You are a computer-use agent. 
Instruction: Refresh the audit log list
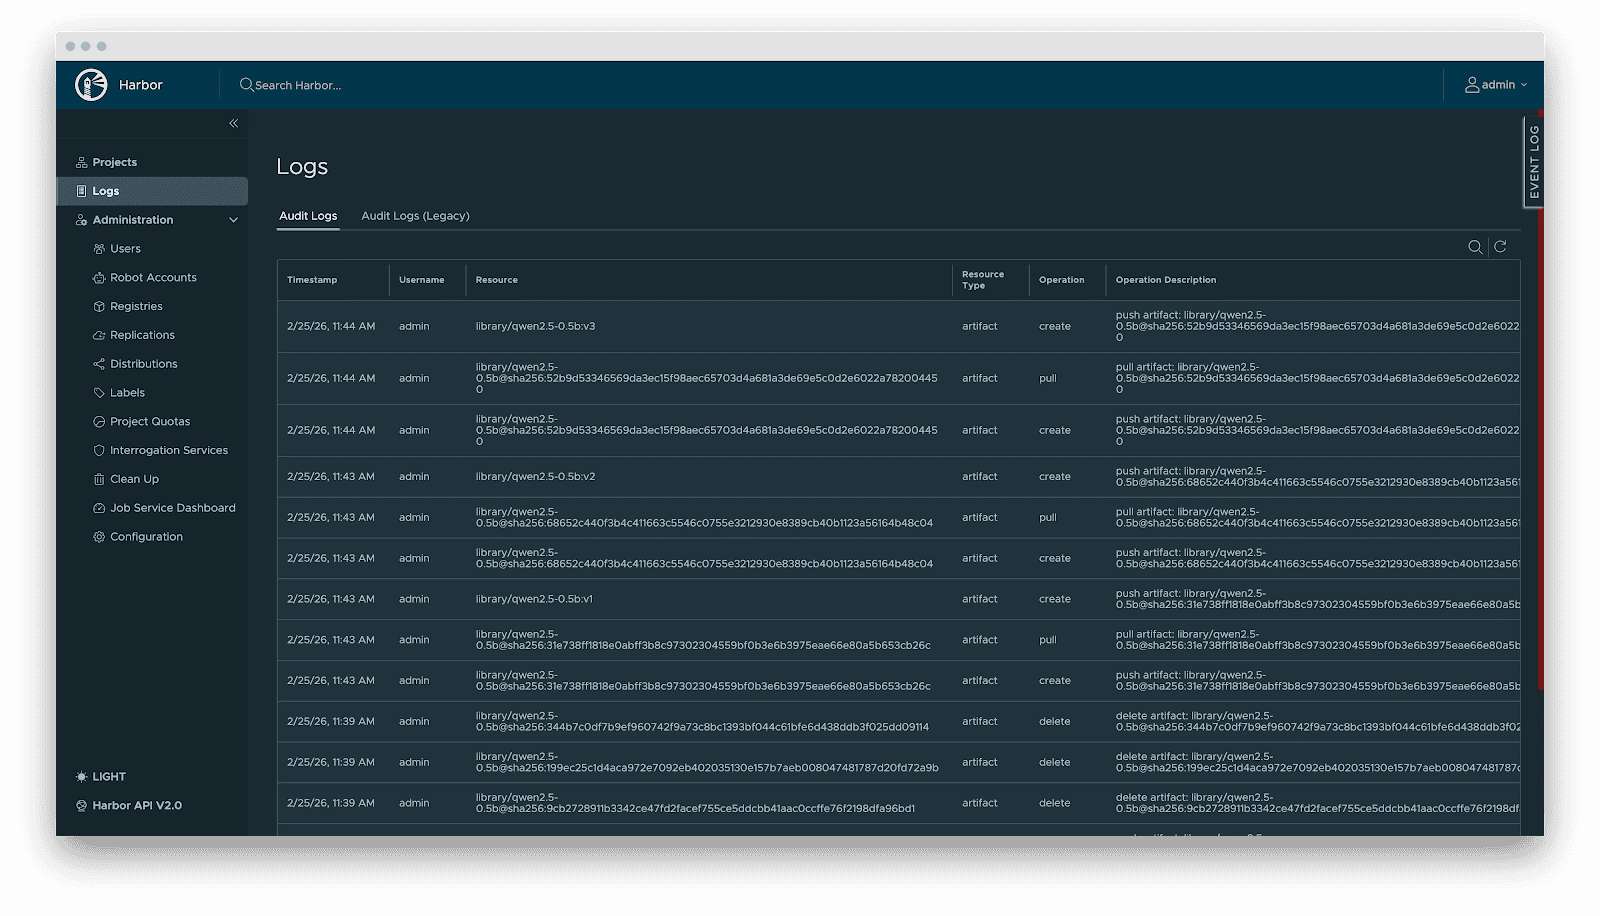(1498, 246)
